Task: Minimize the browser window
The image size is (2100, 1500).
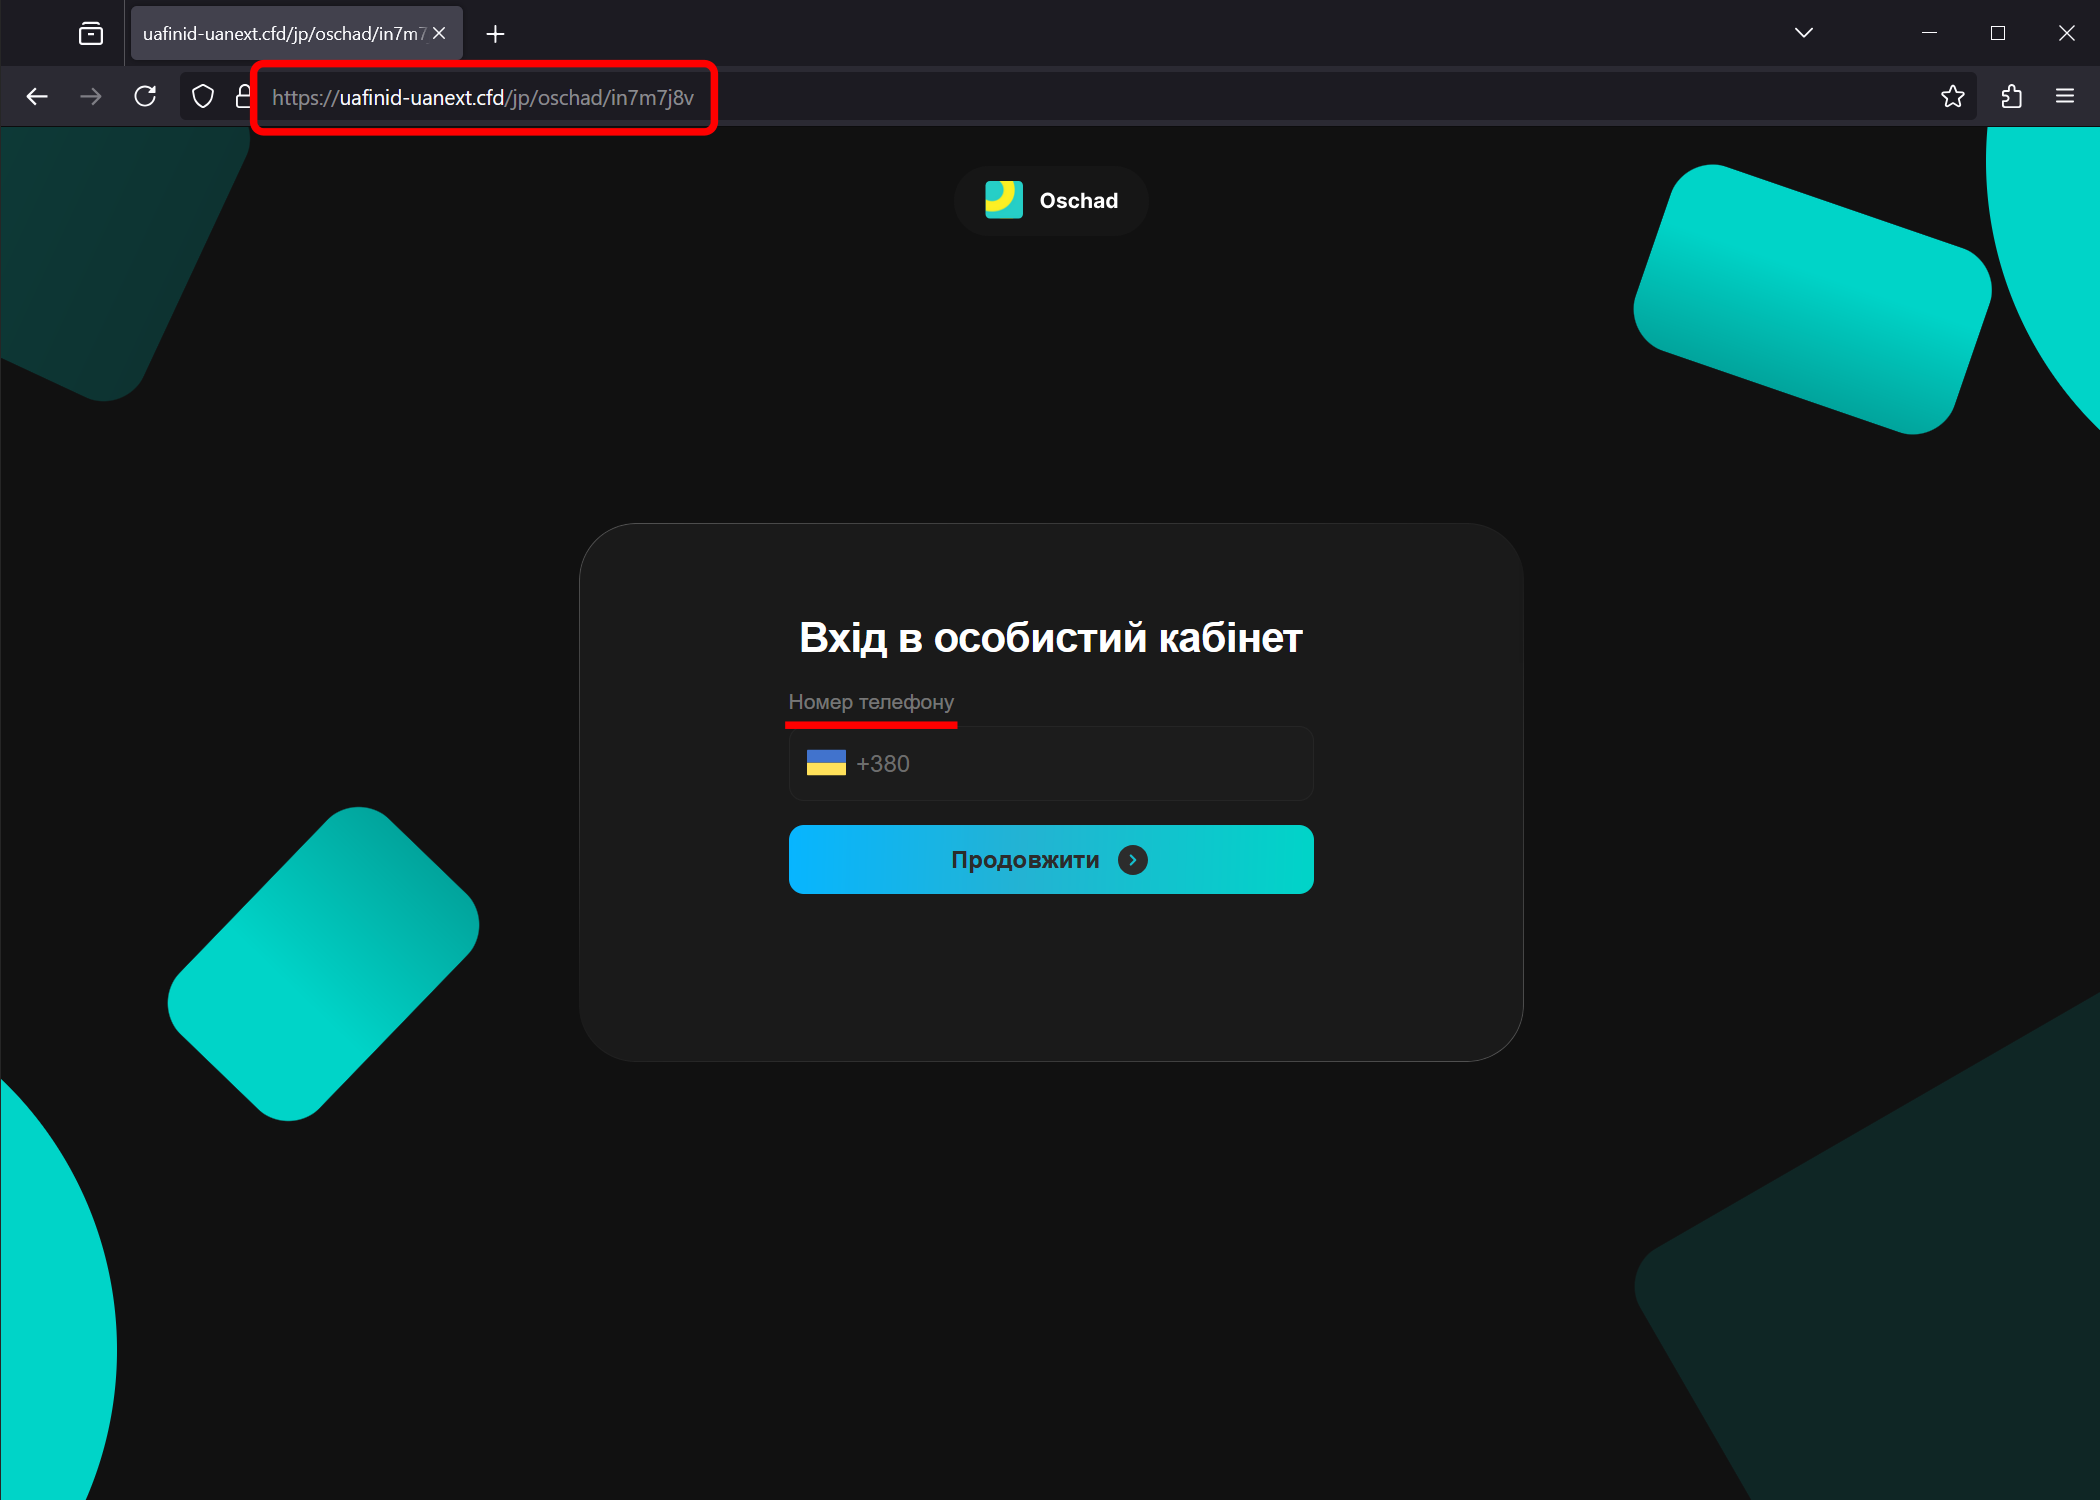Action: click(1929, 33)
